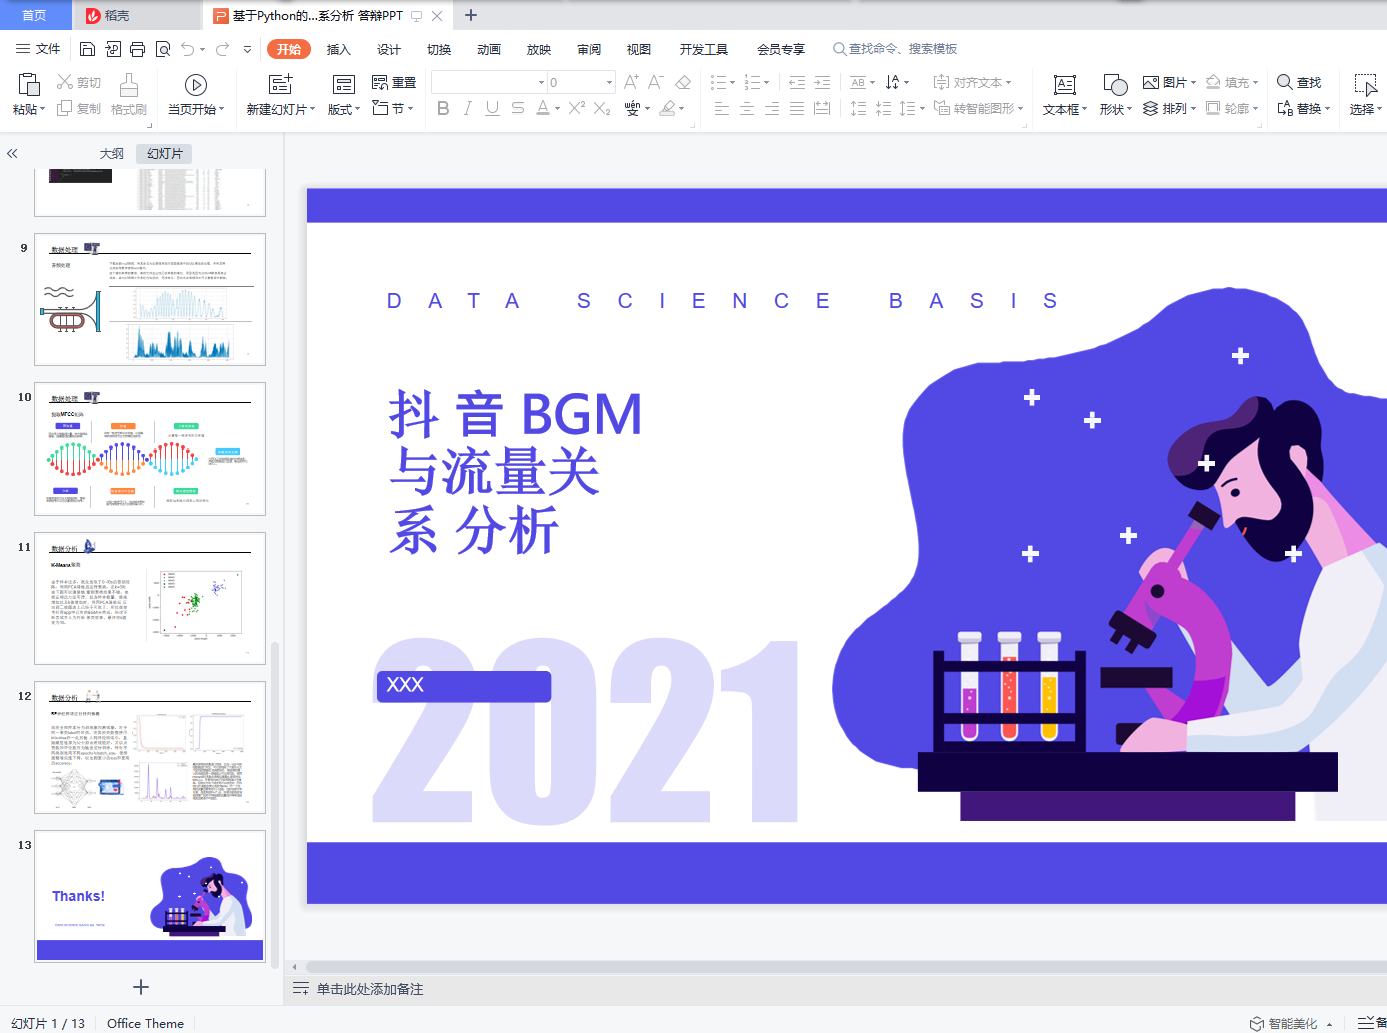This screenshot has height=1033, width=1387.
Task: Click the Replace (替换) button
Action: [x=1303, y=108]
